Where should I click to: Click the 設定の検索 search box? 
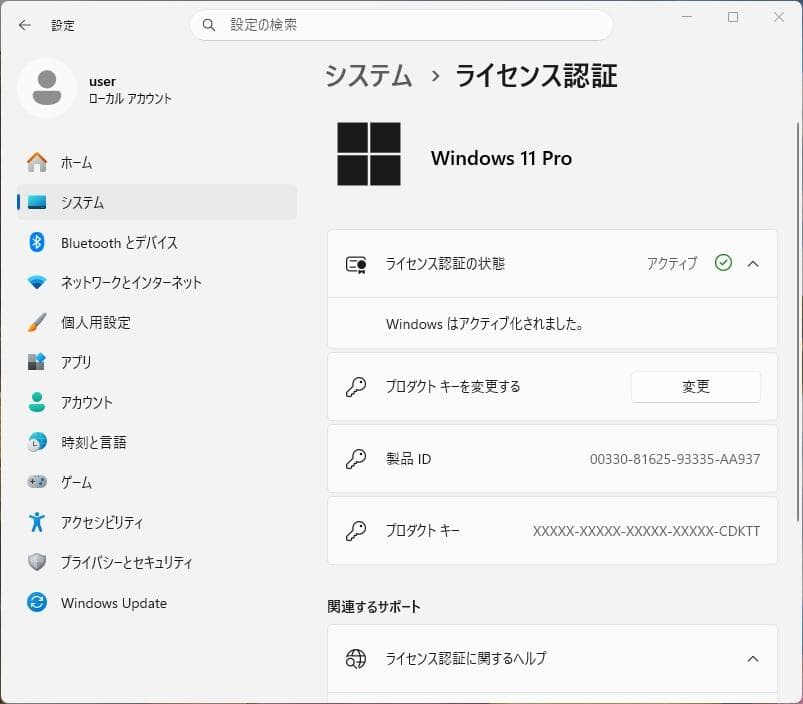coord(401,25)
